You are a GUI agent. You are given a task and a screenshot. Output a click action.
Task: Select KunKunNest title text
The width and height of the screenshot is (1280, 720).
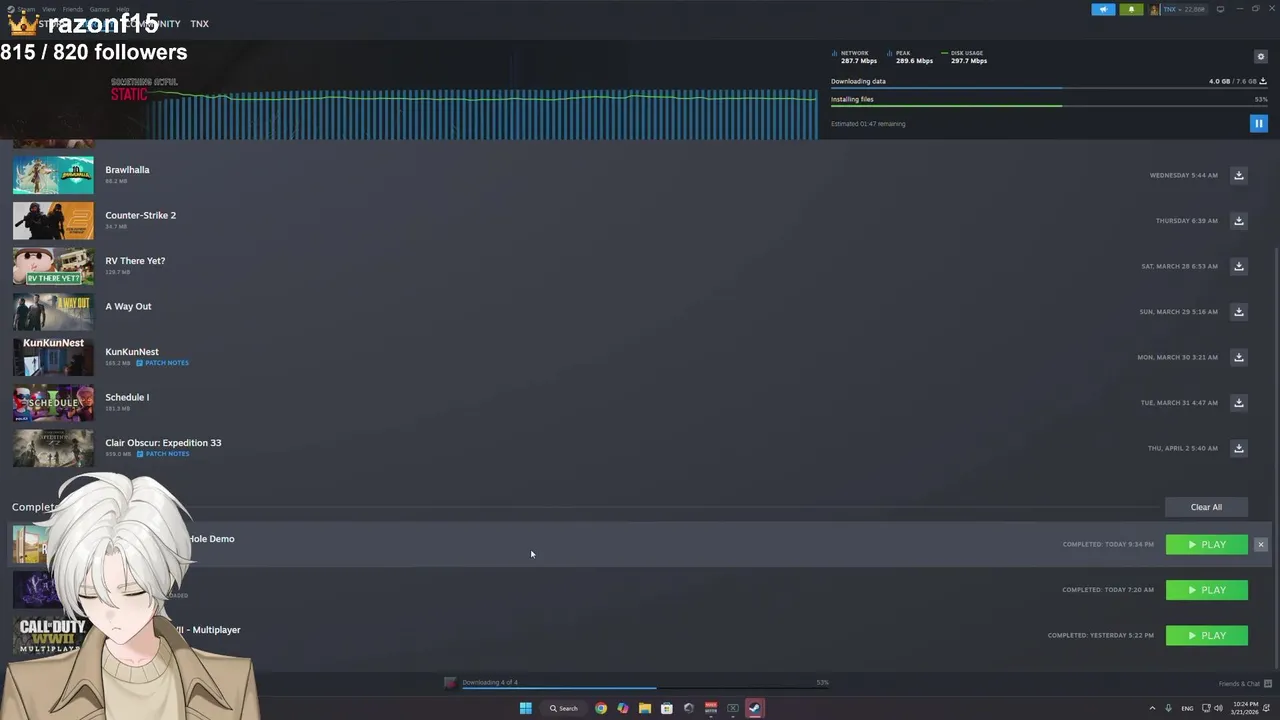tap(132, 352)
